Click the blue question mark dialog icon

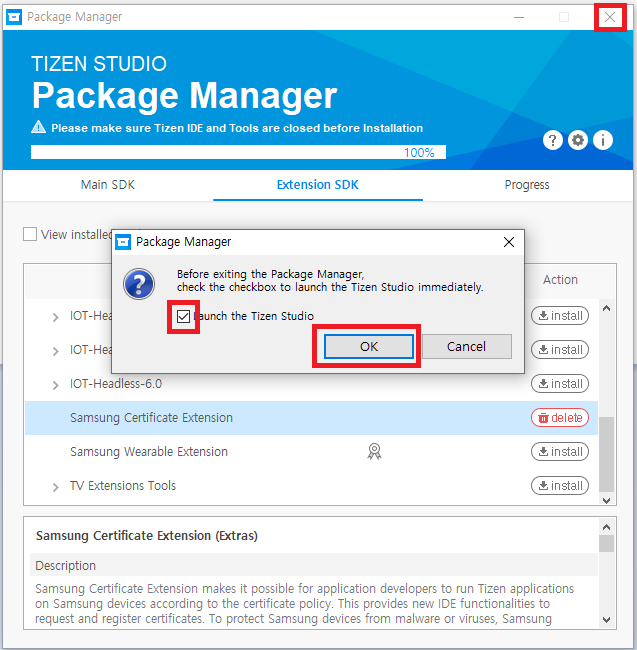pyautogui.click(x=139, y=284)
